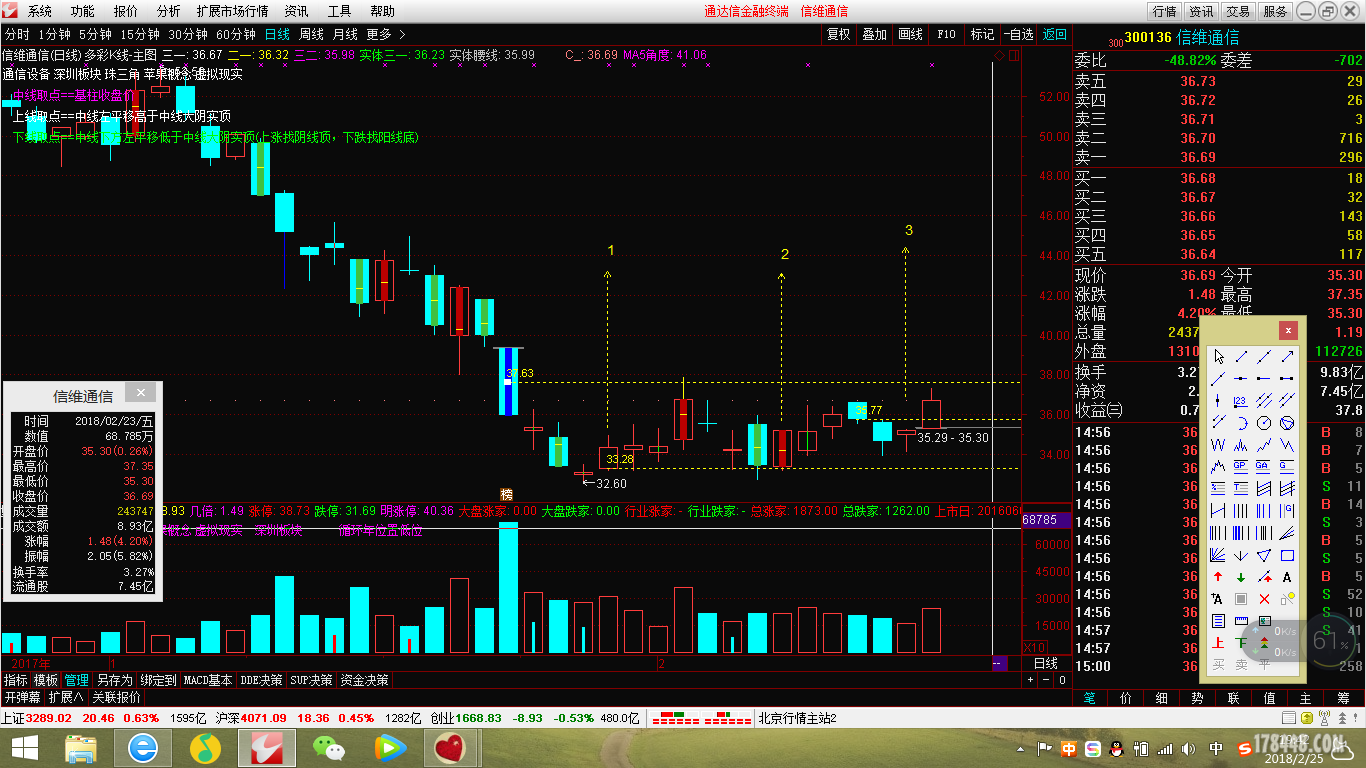Click the 开弹幕 button
This screenshot has height=768, width=1366.
pos(22,697)
